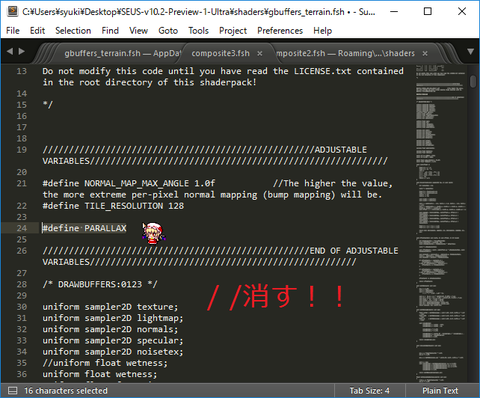Click the '*/' comment end on line 15
The height and width of the screenshot is (398, 480).
click(48, 105)
